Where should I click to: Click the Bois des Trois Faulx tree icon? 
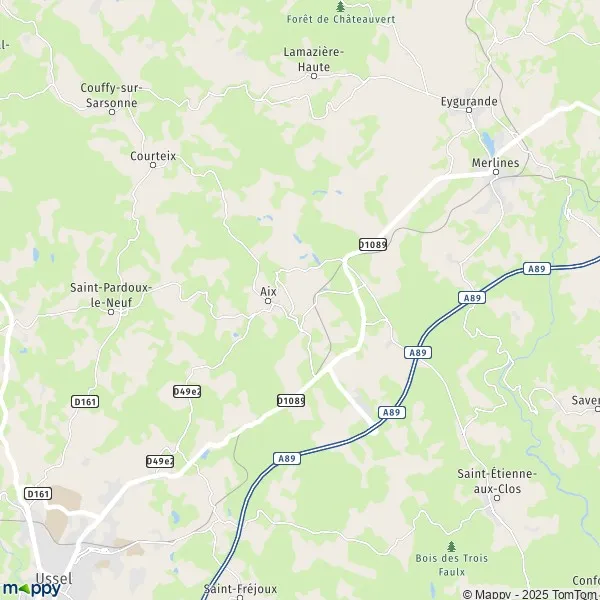click(452, 546)
